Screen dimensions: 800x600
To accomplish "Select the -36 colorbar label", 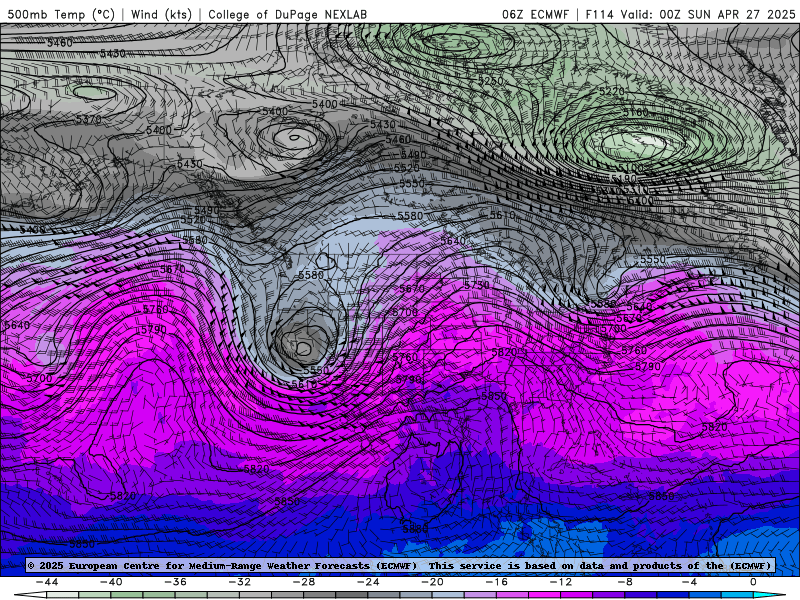I will pyautogui.click(x=176, y=582).
